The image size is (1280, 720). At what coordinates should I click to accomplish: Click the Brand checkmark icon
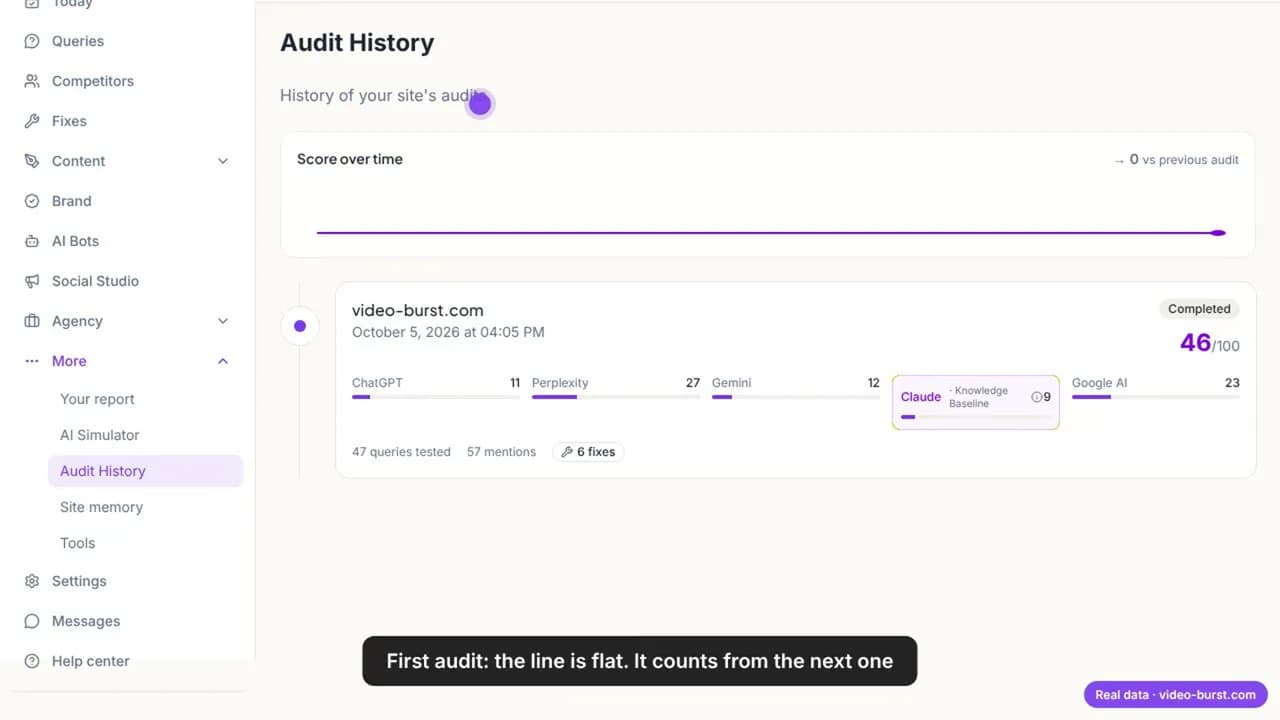32,201
